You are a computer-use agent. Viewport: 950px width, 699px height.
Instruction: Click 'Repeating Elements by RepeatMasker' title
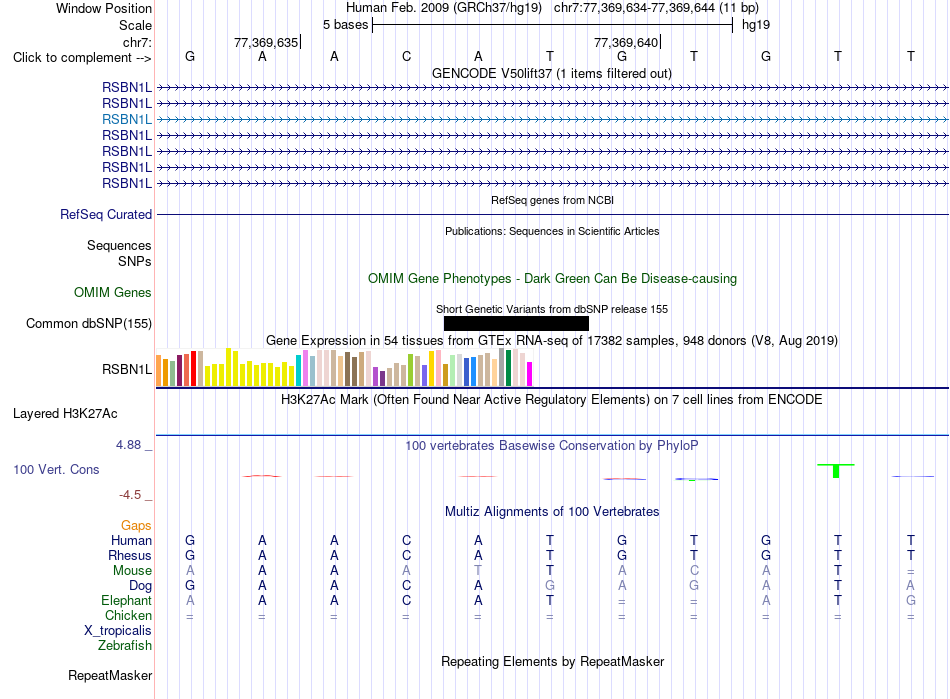(x=553, y=661)
